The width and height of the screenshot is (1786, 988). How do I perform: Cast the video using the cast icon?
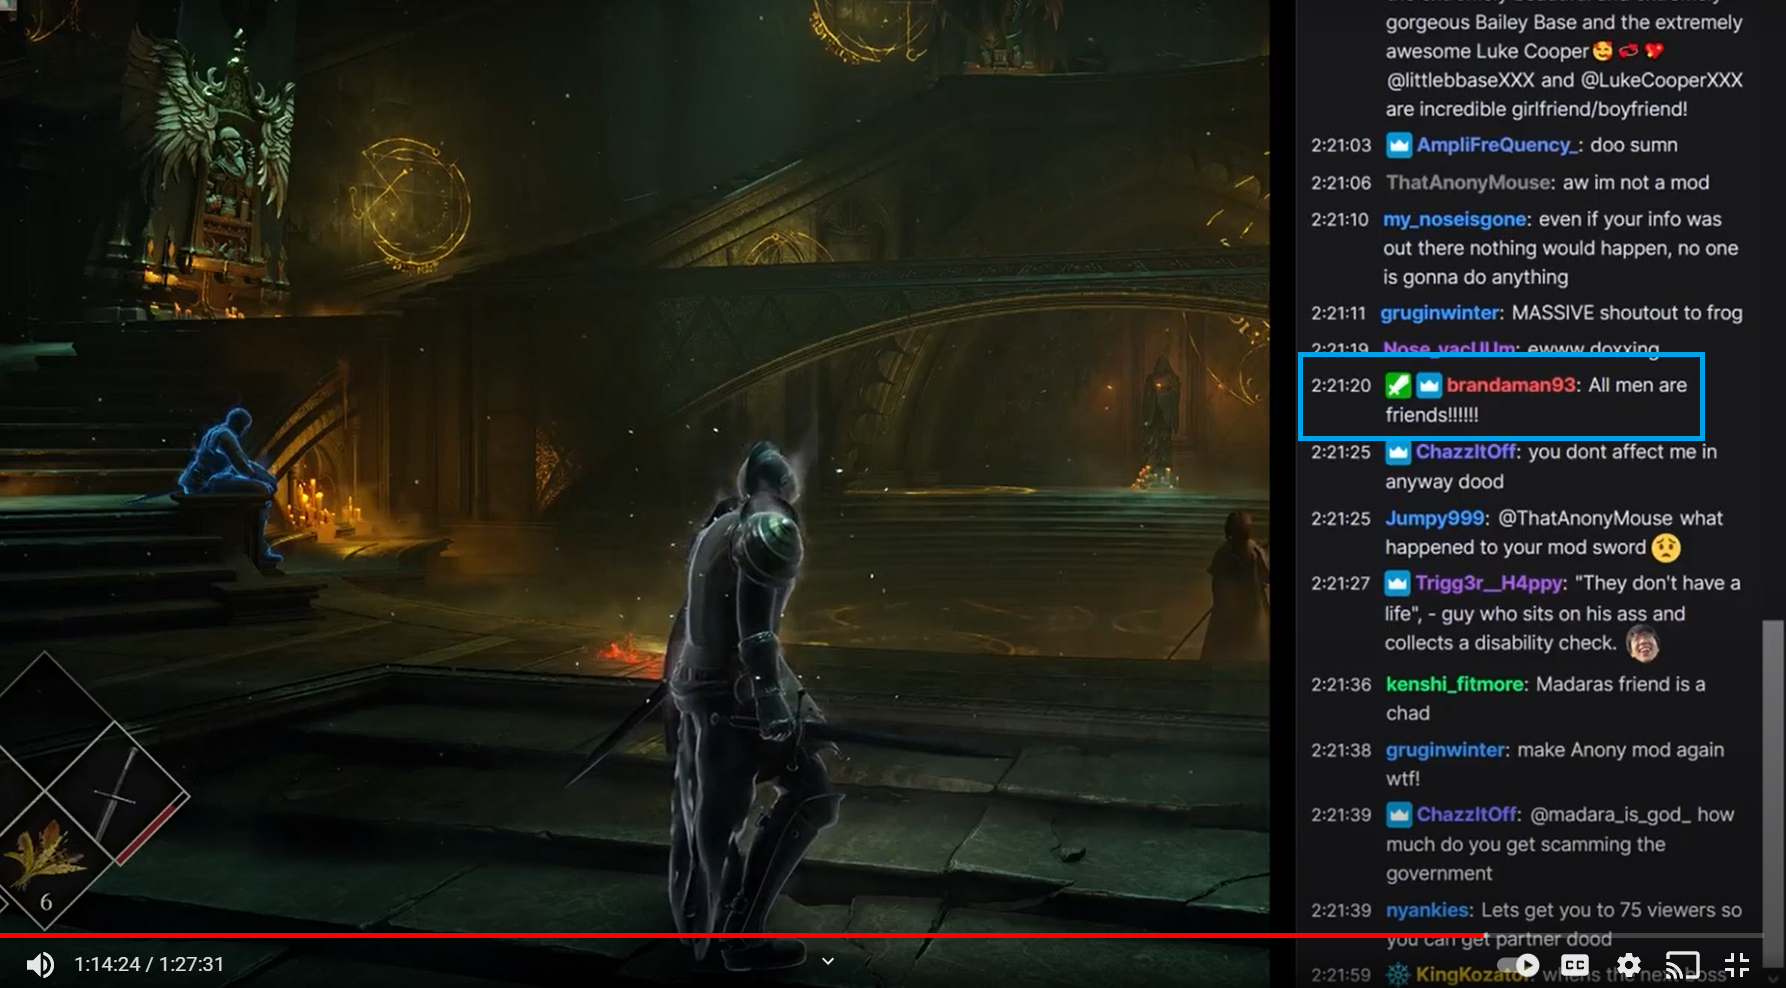click(x=1683, y=965)
